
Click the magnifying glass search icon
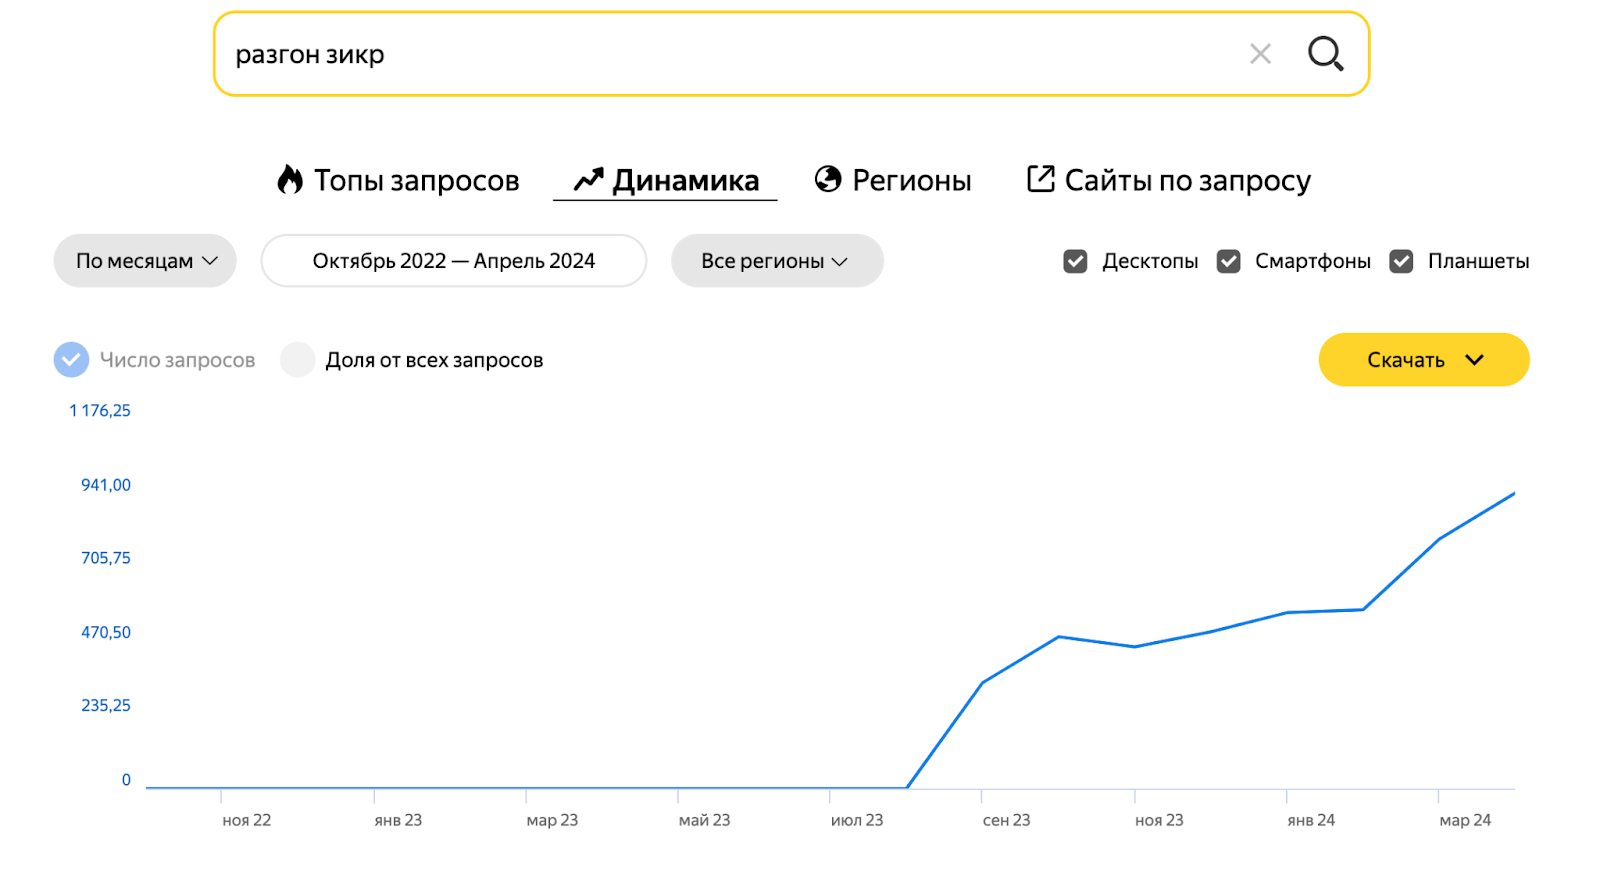[1325, 54]
